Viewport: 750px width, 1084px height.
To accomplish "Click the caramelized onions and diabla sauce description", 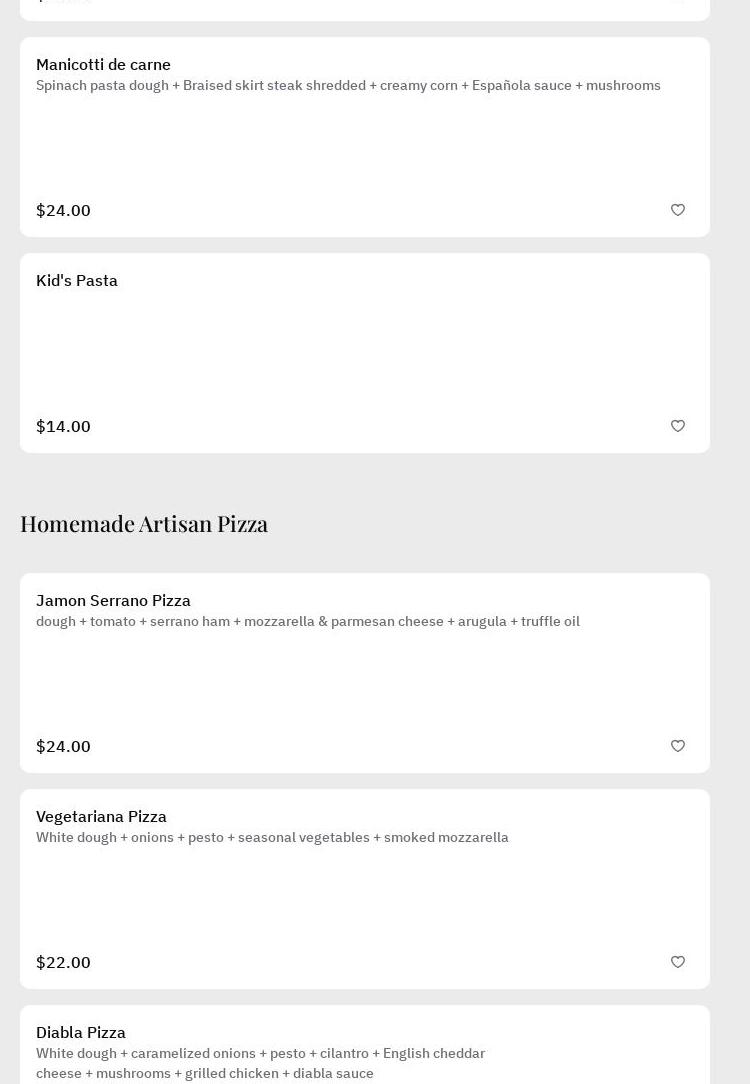I will [260, 1063].
